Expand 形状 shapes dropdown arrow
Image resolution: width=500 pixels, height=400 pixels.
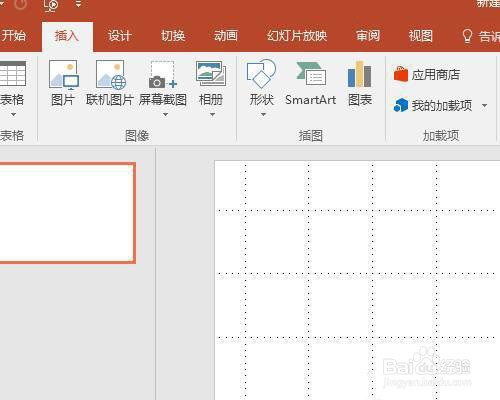(x=263, y=114)
